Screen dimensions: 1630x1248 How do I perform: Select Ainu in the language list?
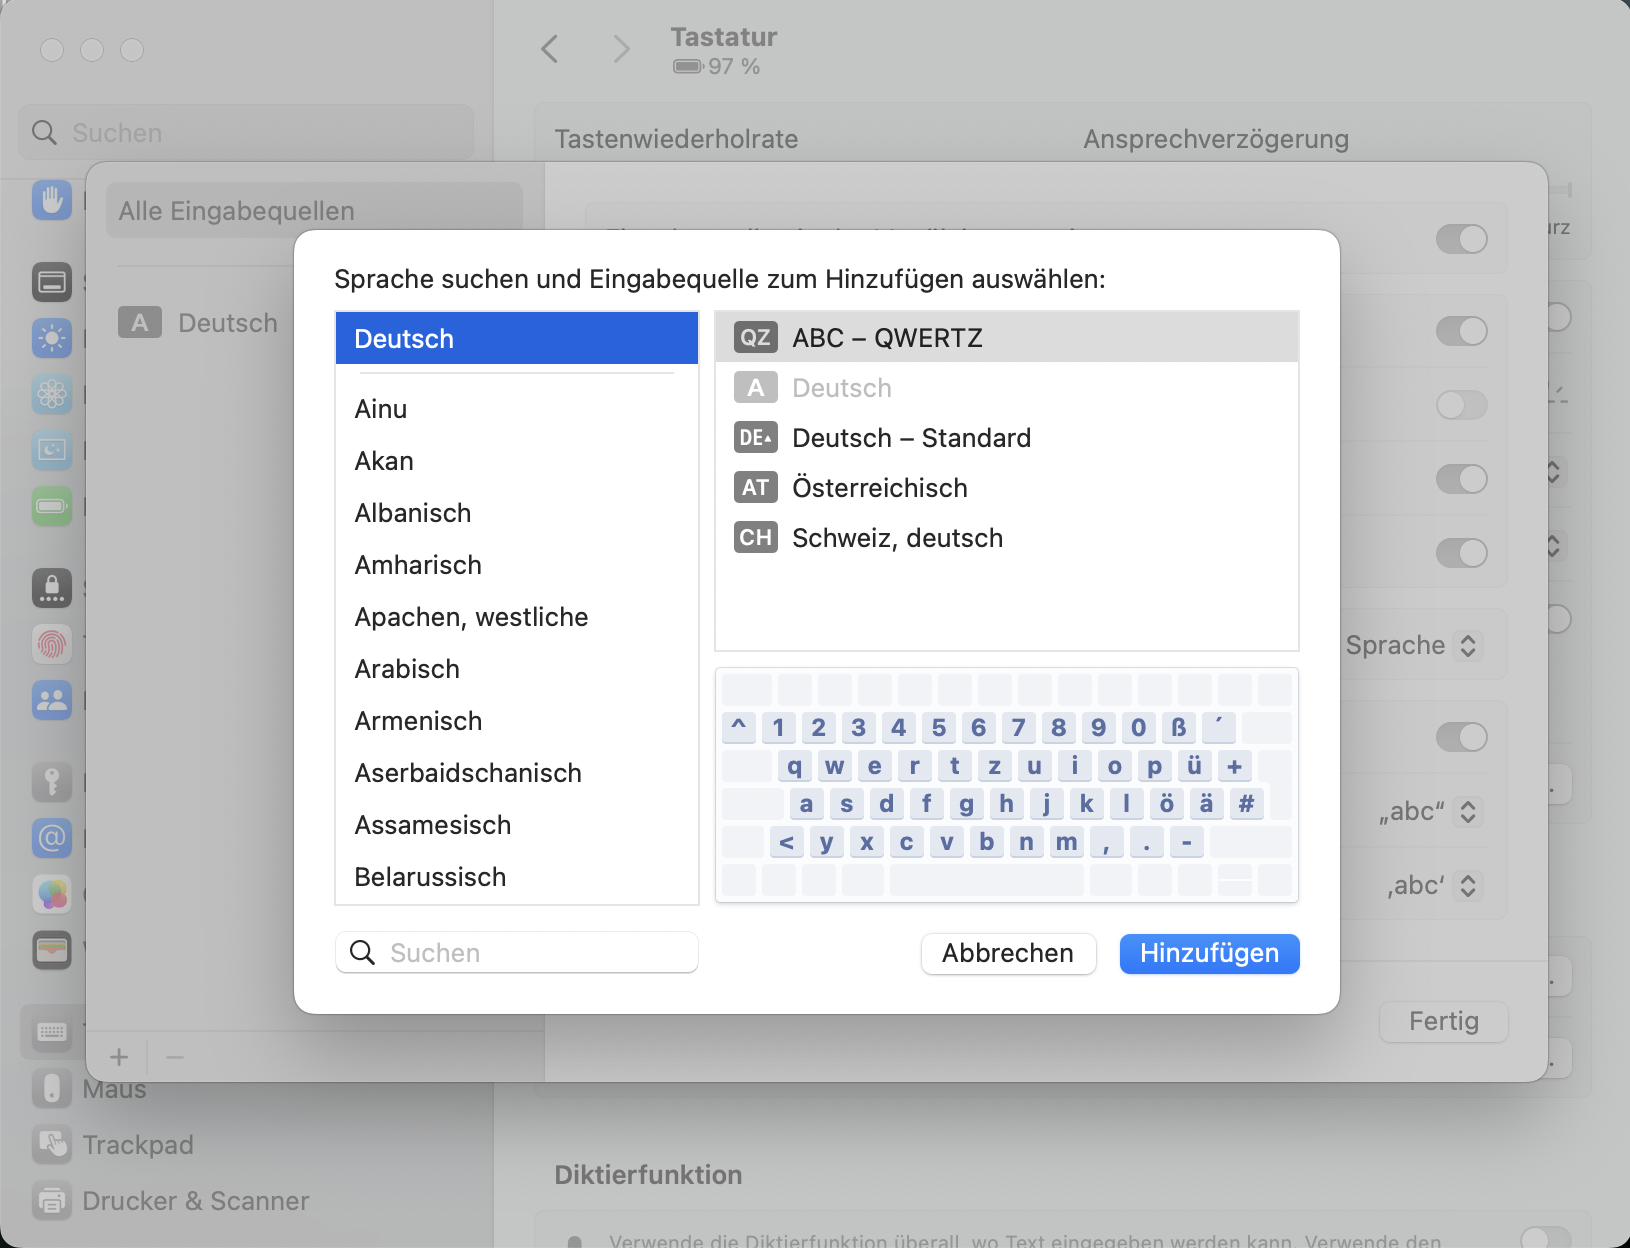517,409
